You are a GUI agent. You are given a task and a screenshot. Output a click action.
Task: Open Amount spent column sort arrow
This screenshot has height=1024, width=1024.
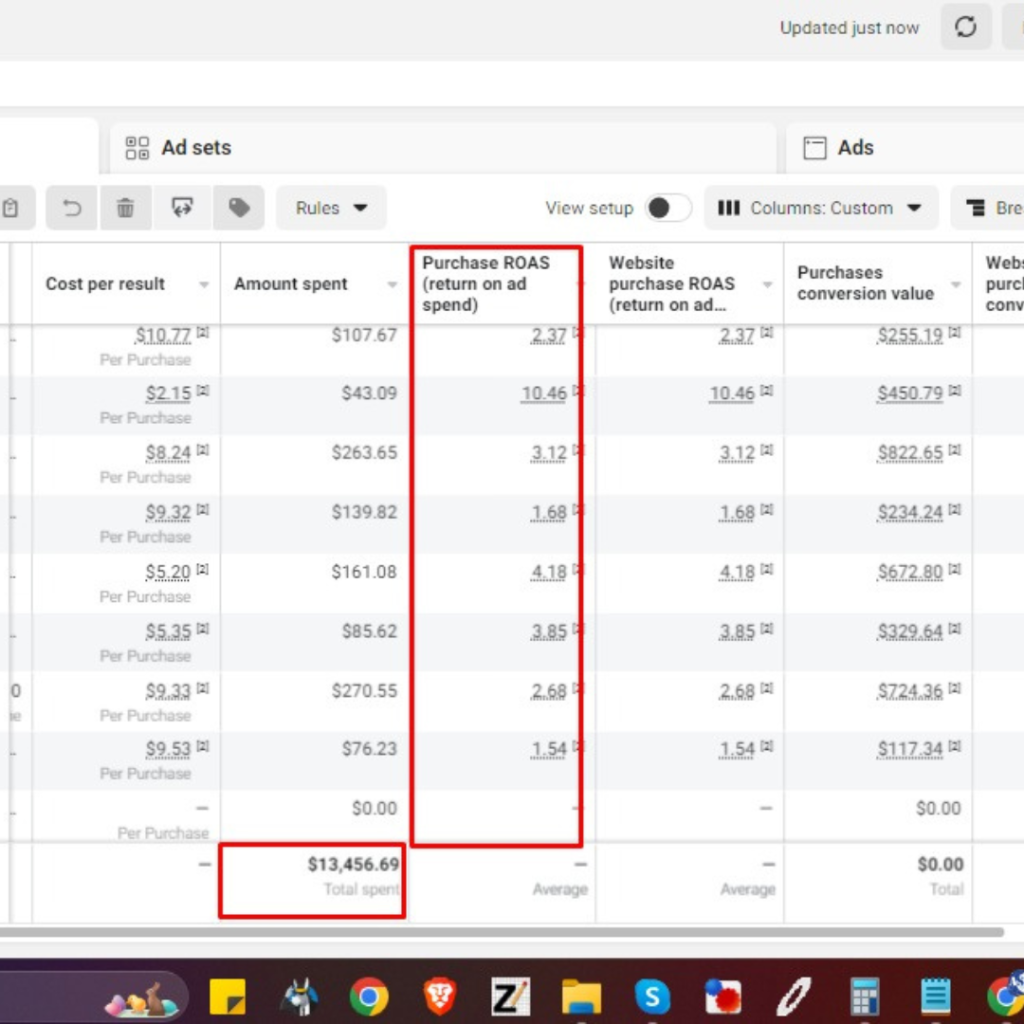(392, 285)
